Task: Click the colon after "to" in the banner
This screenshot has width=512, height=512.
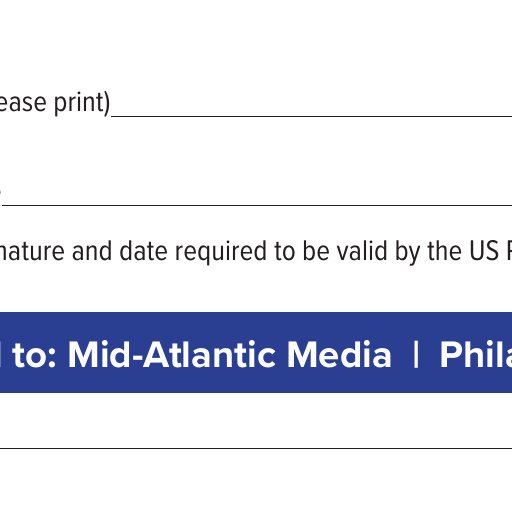Action: tap(51, 359)
